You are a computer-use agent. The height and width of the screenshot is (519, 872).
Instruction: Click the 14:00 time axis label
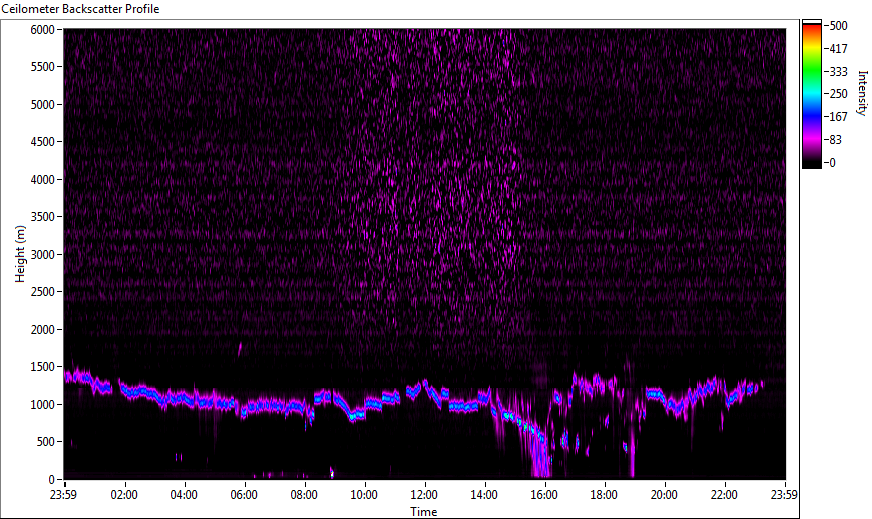coord(484,495)
